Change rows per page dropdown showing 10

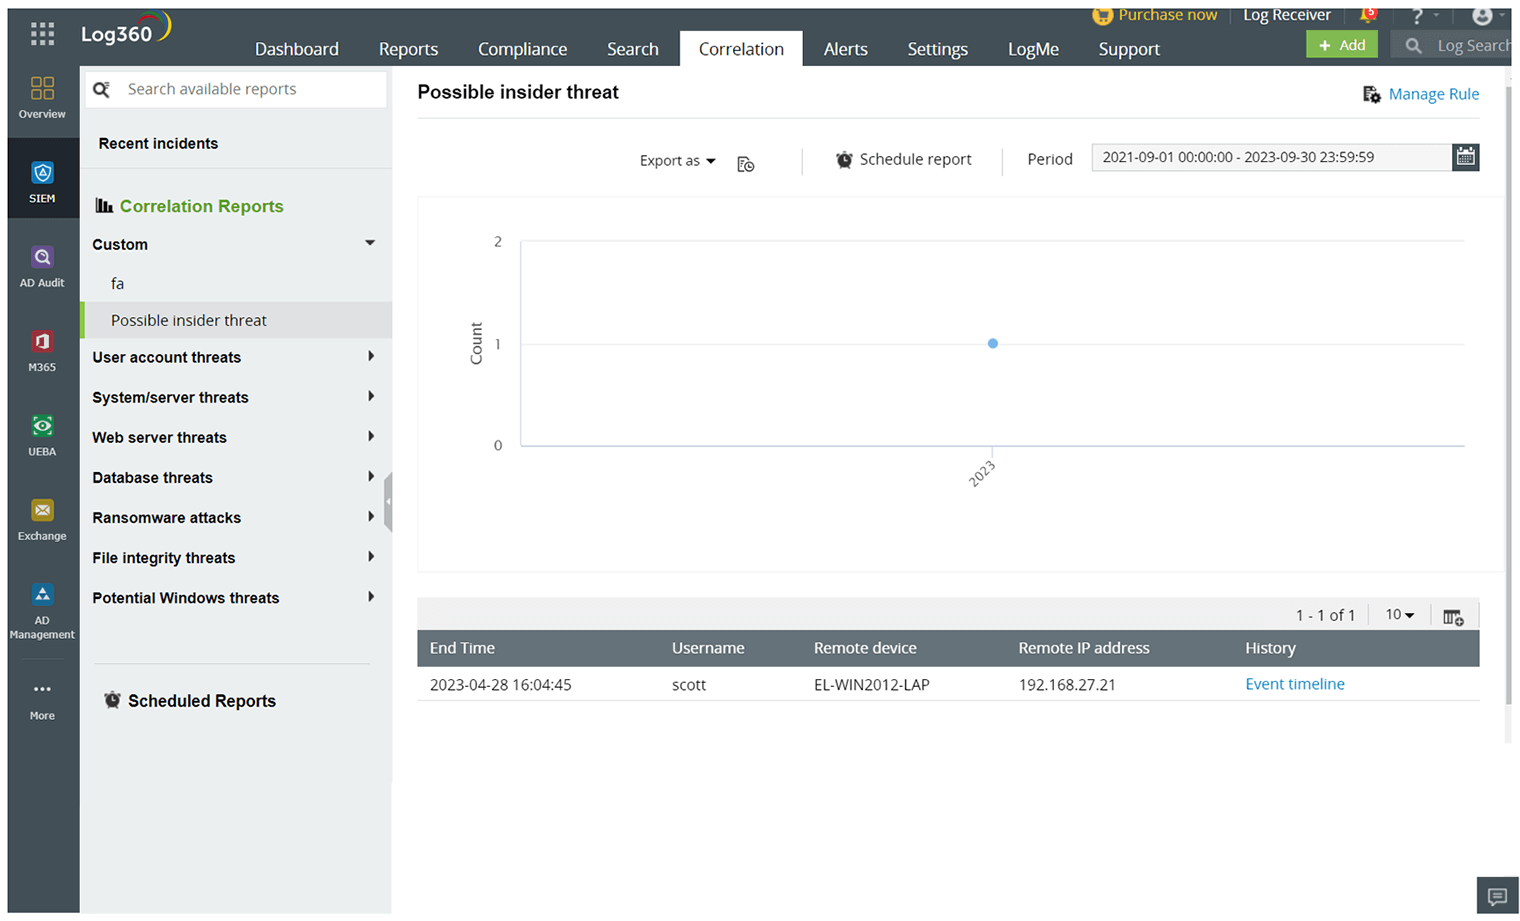coord(1399,615)
